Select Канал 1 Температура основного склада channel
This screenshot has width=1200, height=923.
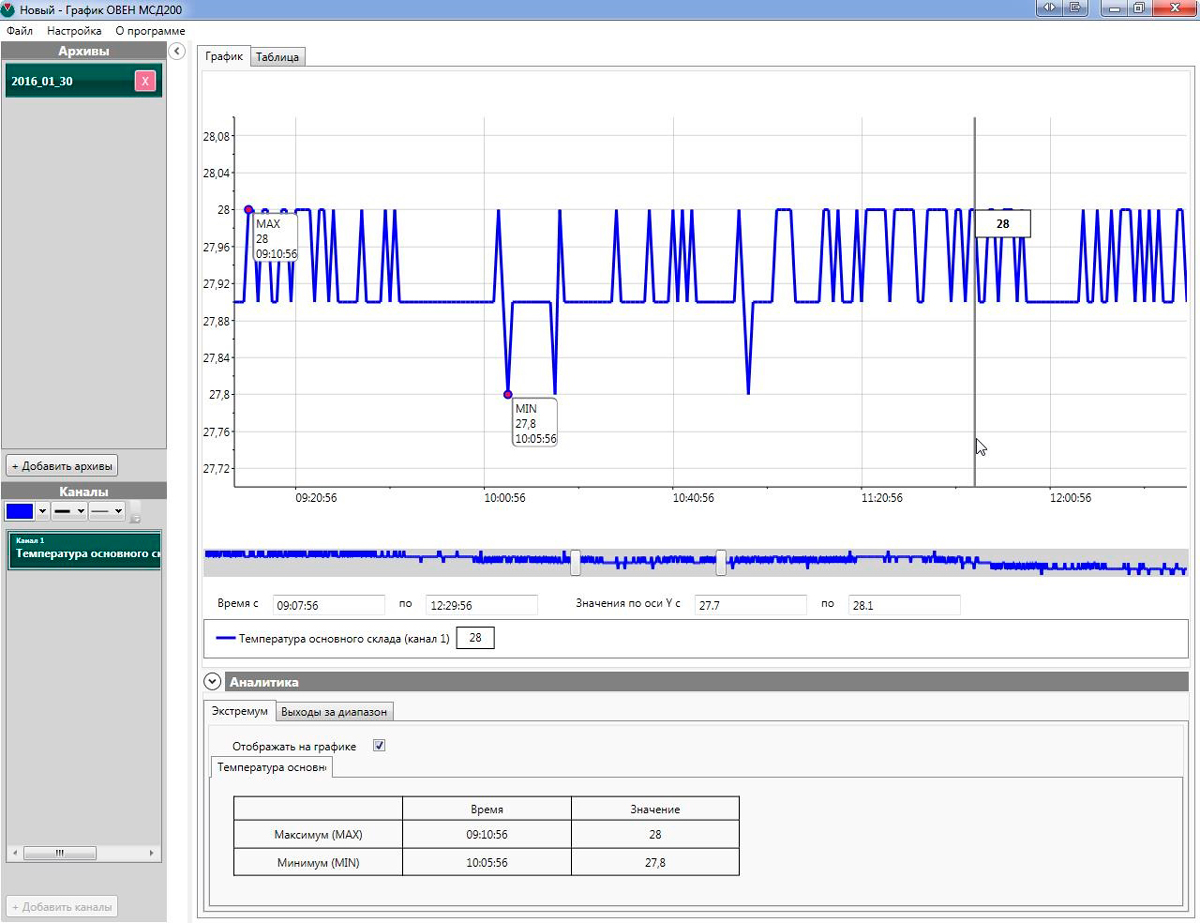(x=84, y=549)
